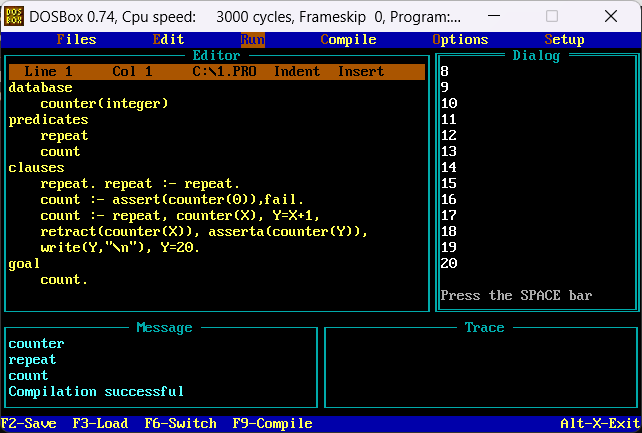Click the DOSBox icon in title bar
Screen dimensions: 642x433
[14, 16]
